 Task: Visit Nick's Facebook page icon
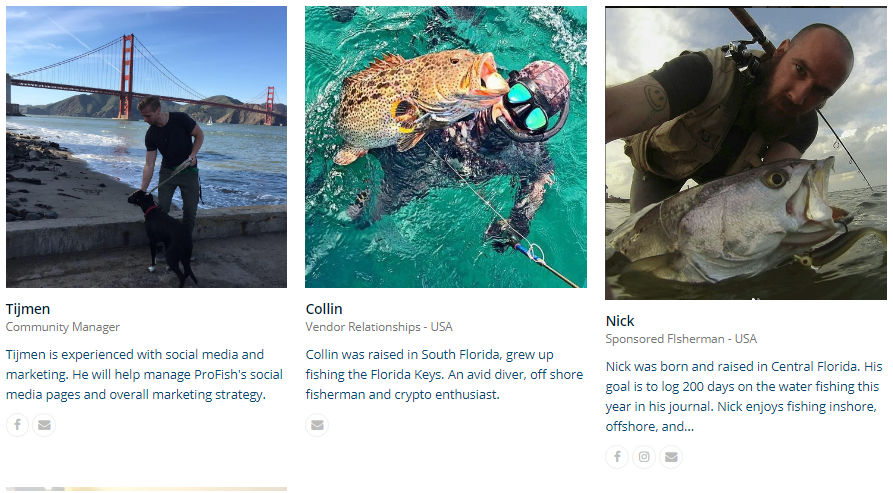click(618, 457)
